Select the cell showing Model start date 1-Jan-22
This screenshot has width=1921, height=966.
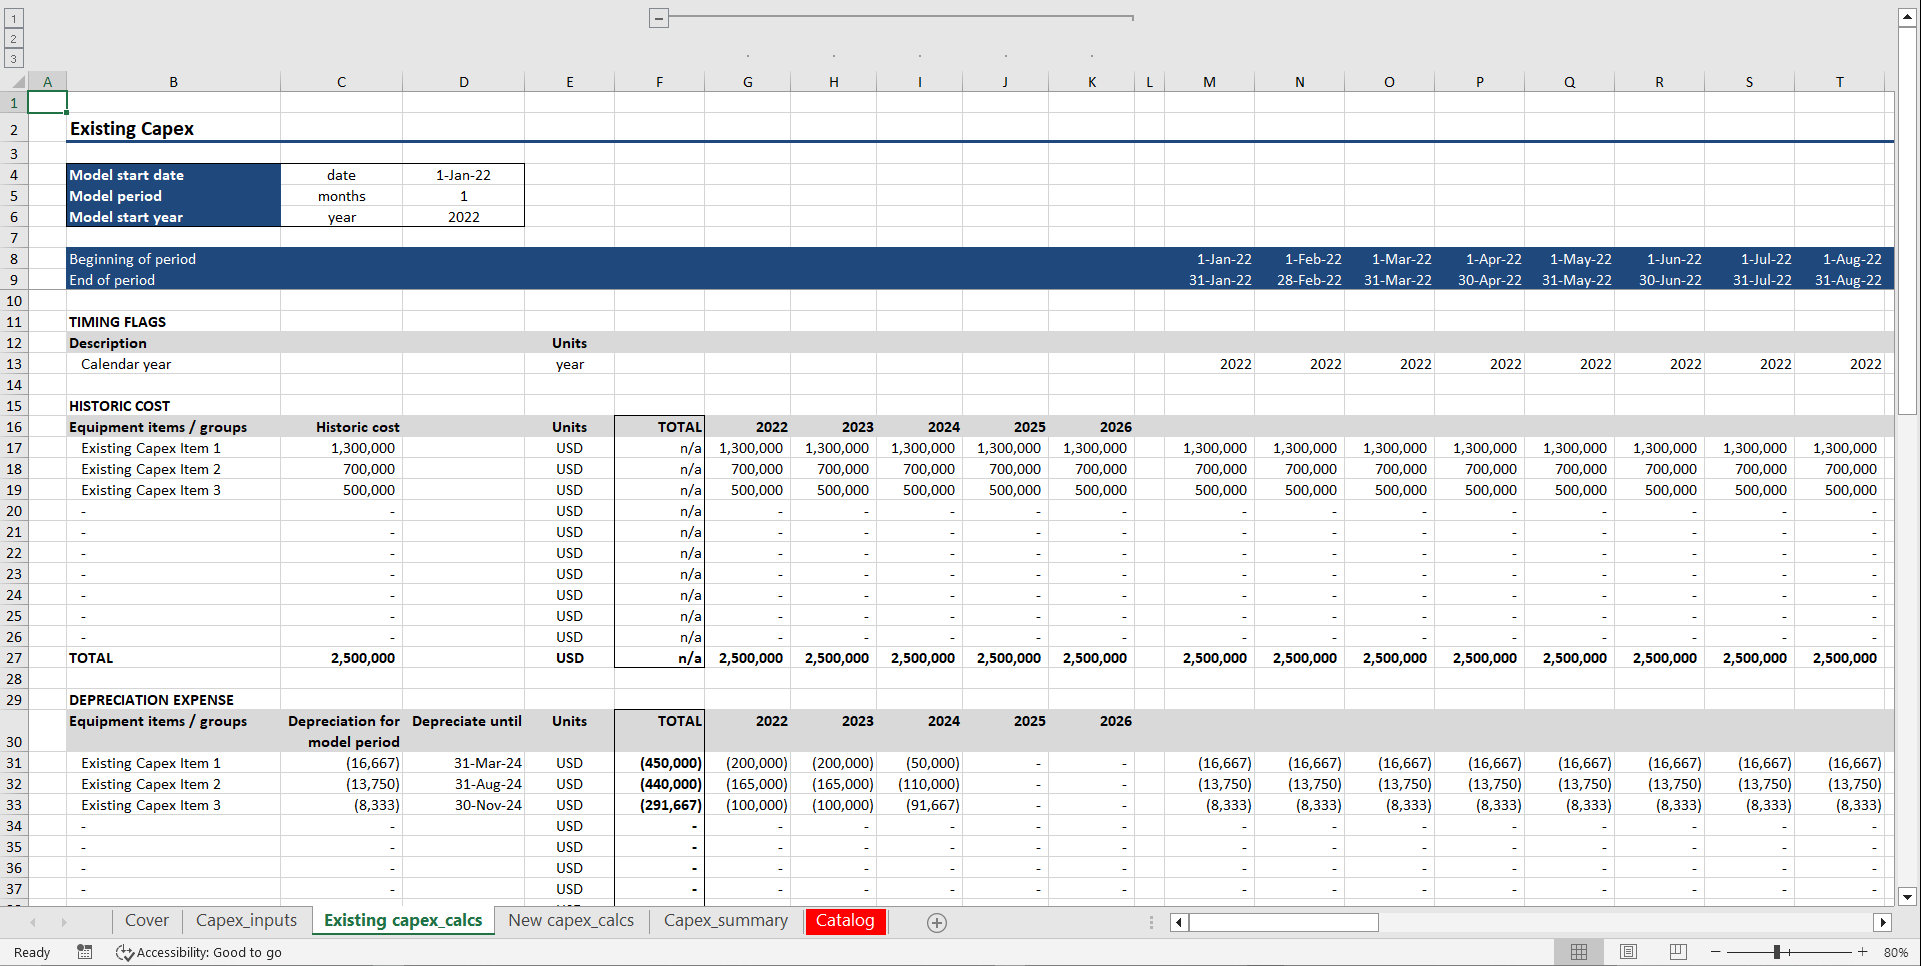click(x=463, y=174)
